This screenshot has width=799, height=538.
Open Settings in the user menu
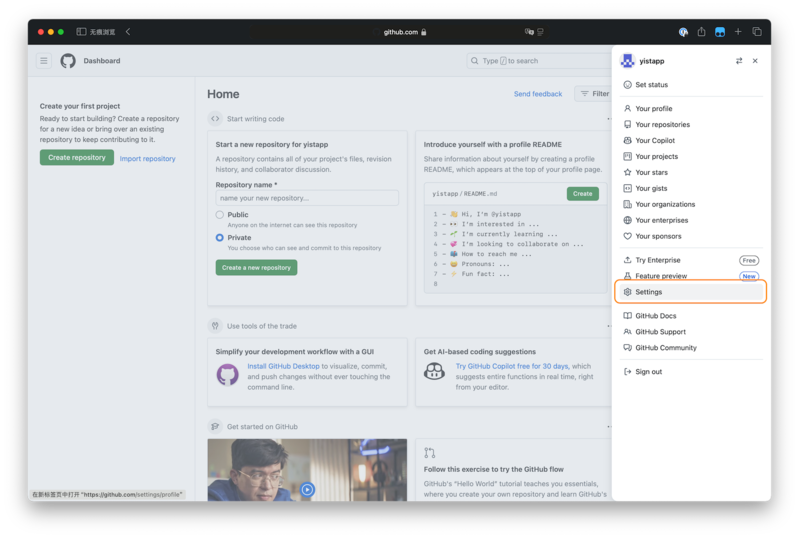pos(691,292)
